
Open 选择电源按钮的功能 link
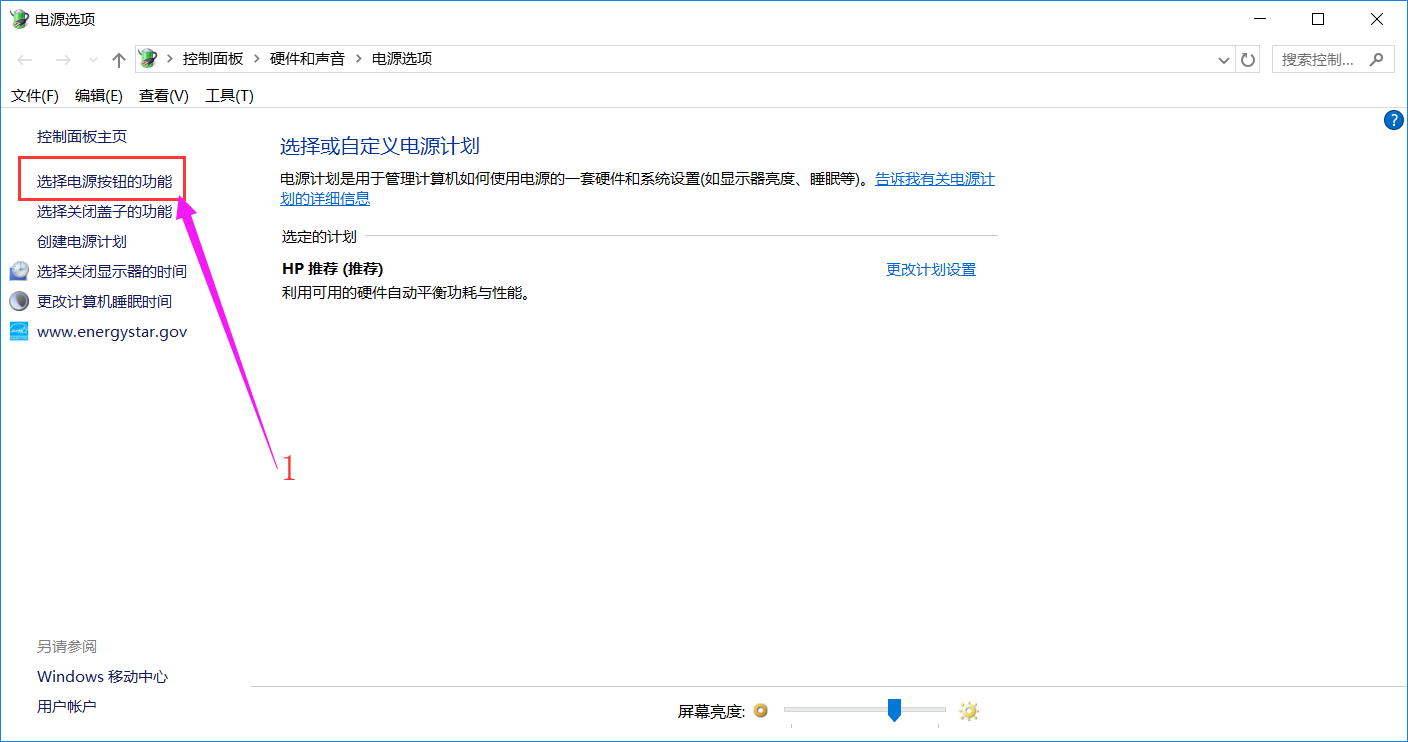(x=104, y=182)
